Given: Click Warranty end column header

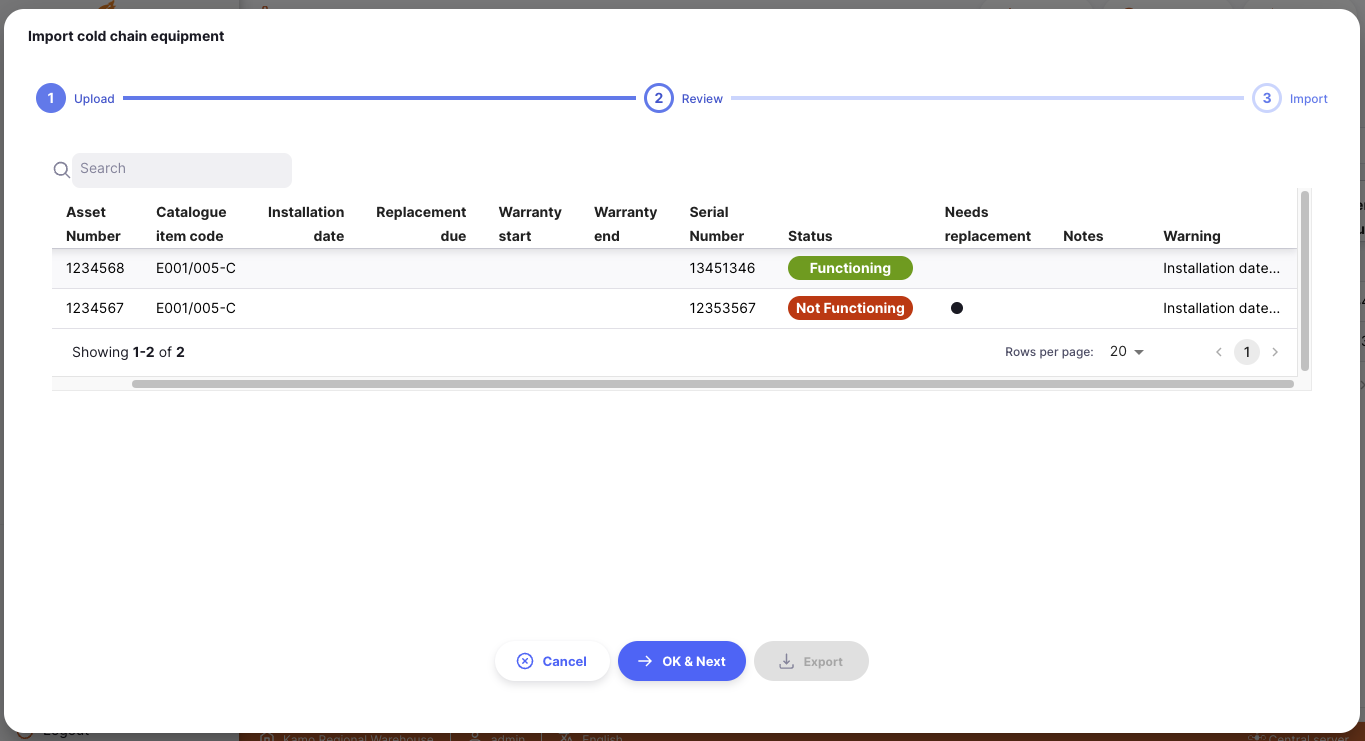Looking at the screenshot, I should pyautogui.click(x=625, y=224).
